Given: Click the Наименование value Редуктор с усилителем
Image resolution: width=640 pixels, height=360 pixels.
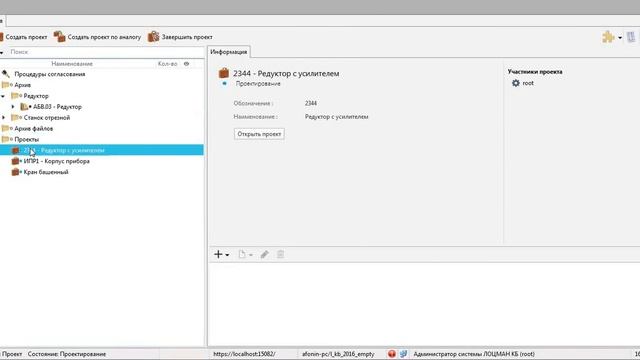Looking at the screenshot, I should 336,117.
